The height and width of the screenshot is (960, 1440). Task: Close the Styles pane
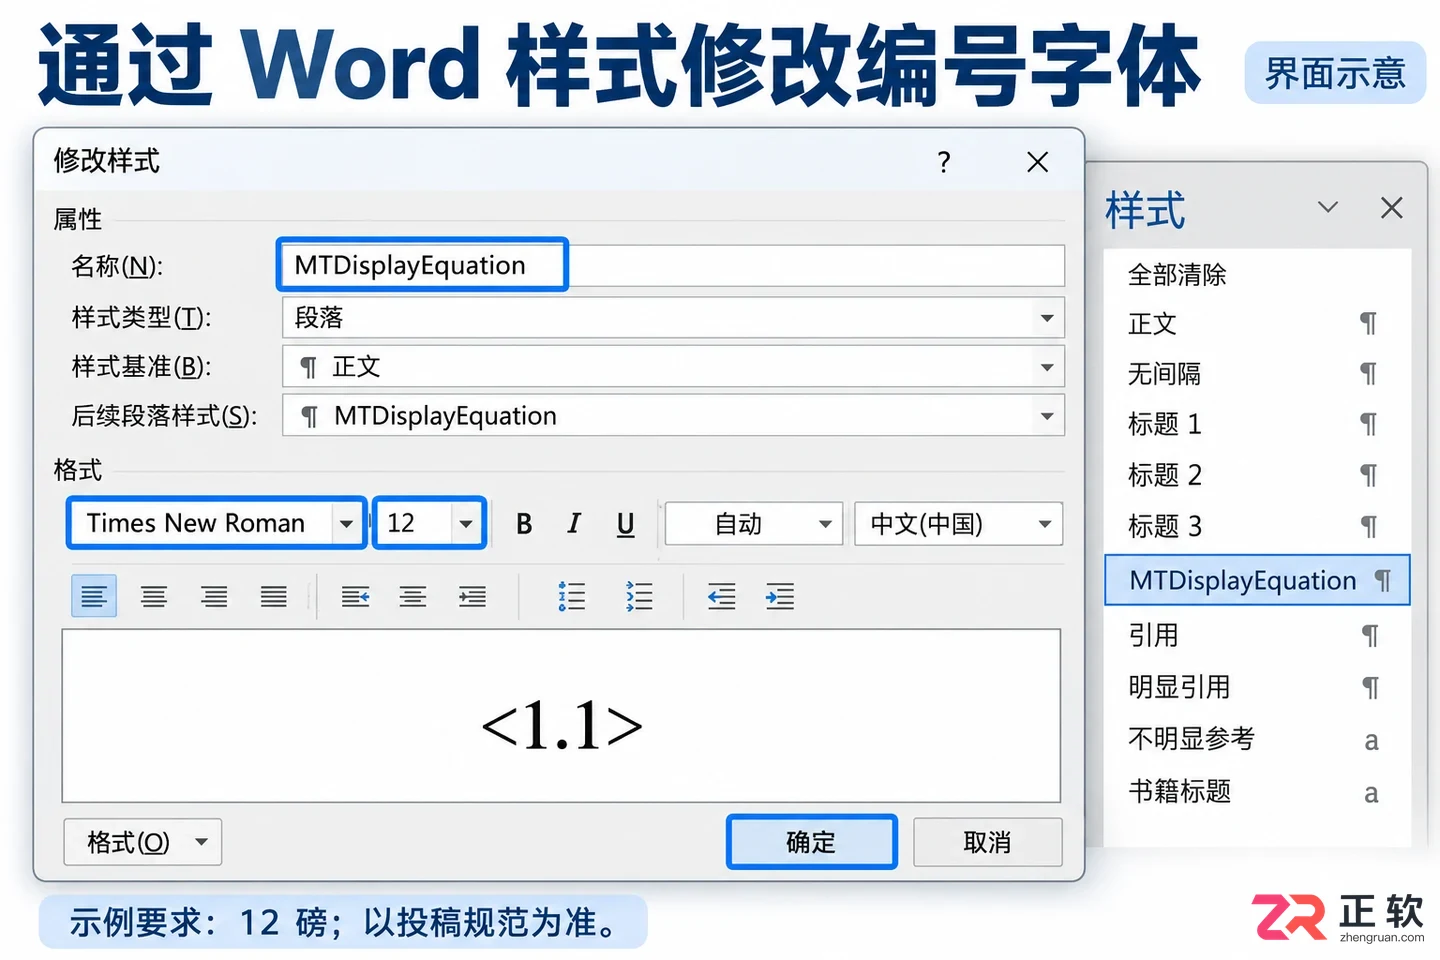[x=1391, y=208]
